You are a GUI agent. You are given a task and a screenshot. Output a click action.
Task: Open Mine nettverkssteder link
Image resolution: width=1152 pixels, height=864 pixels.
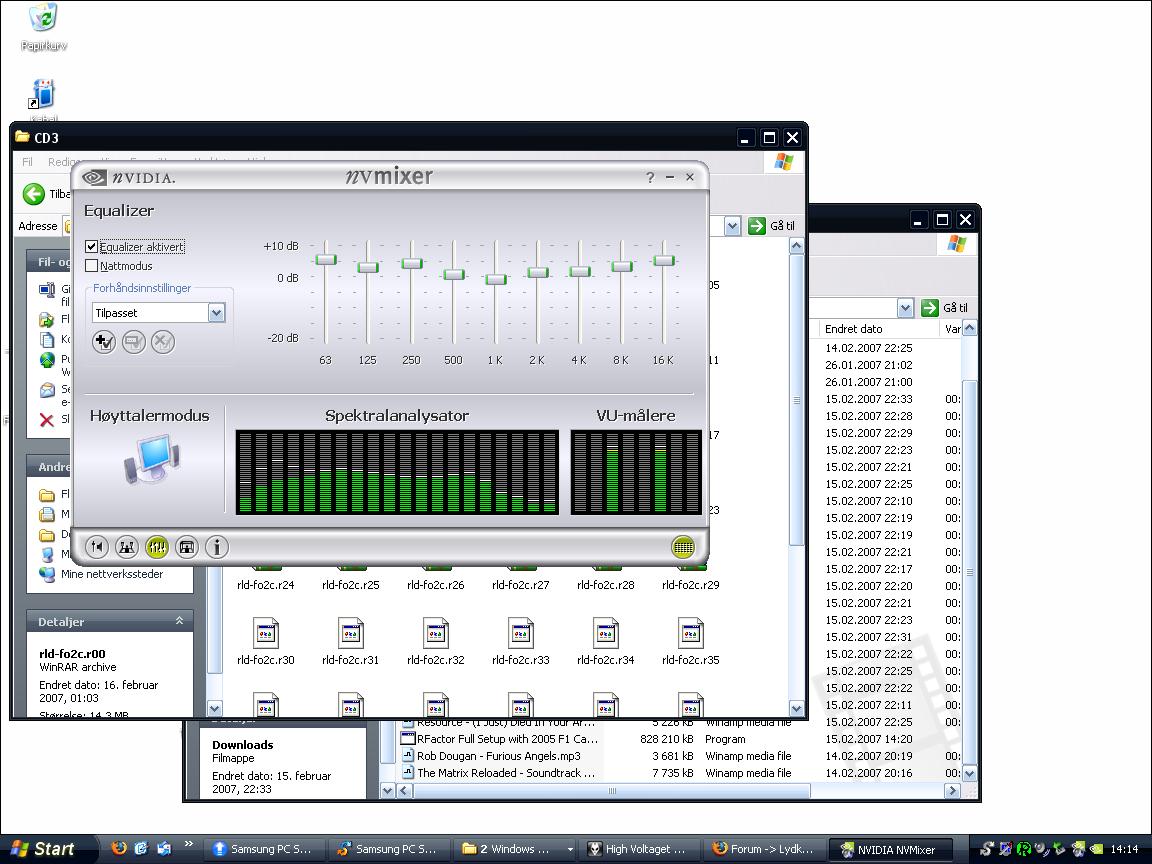(x=112, y=574)
